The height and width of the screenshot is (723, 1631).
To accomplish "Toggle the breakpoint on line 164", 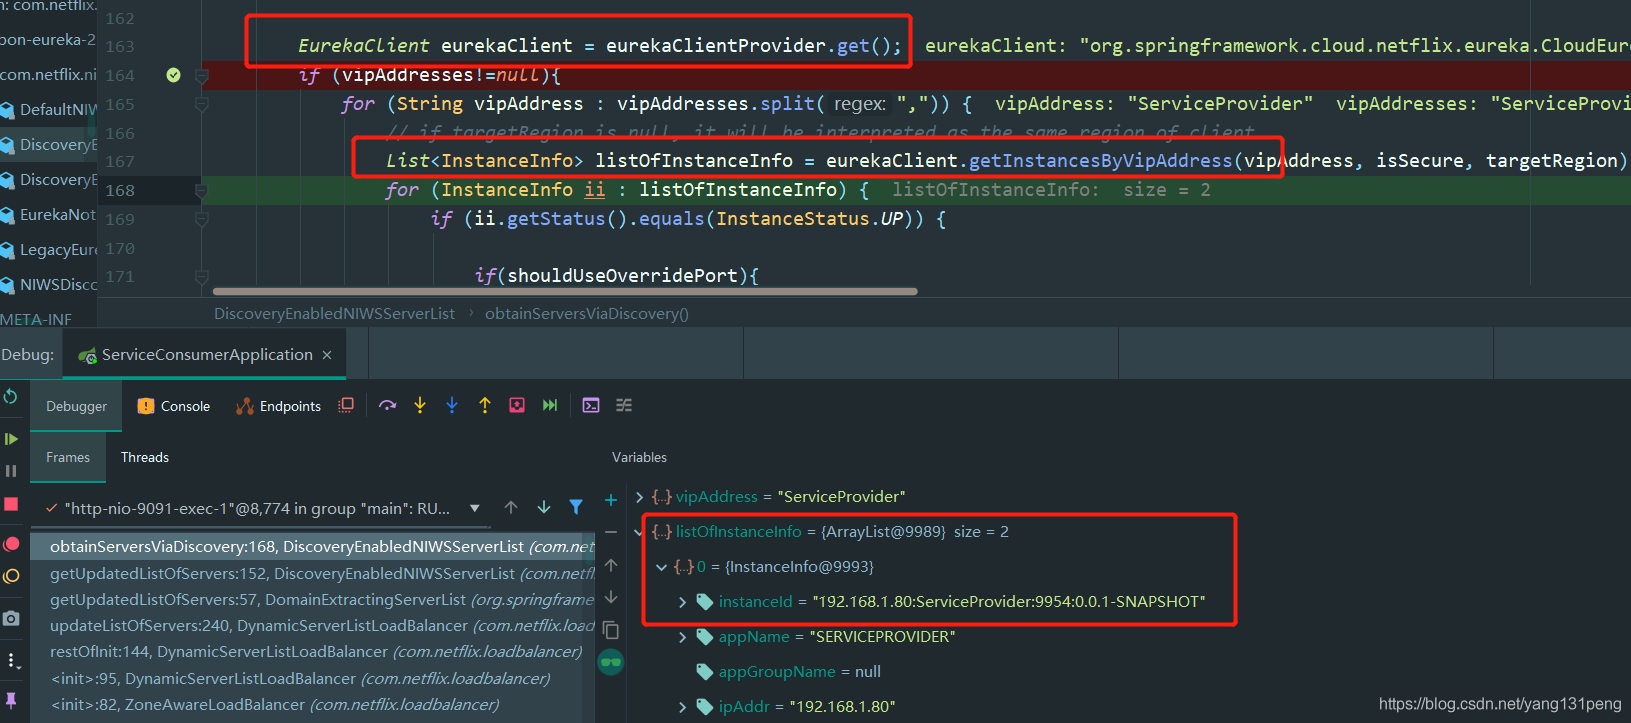I will 173,75.
